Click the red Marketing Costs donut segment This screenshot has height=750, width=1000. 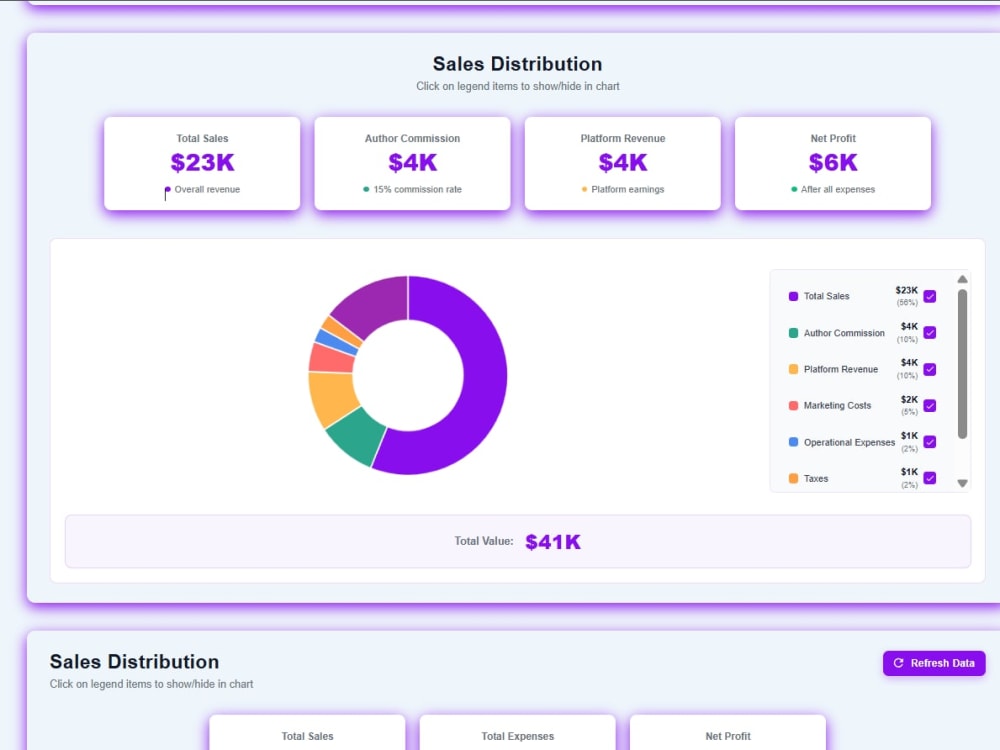(x=330, y=359)
